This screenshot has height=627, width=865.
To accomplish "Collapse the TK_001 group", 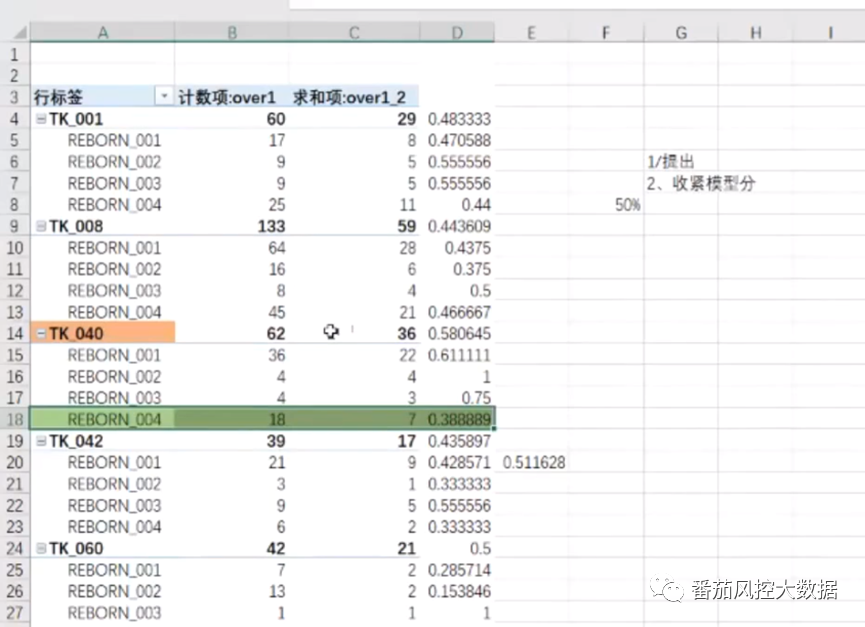I will tap(41, 119).
